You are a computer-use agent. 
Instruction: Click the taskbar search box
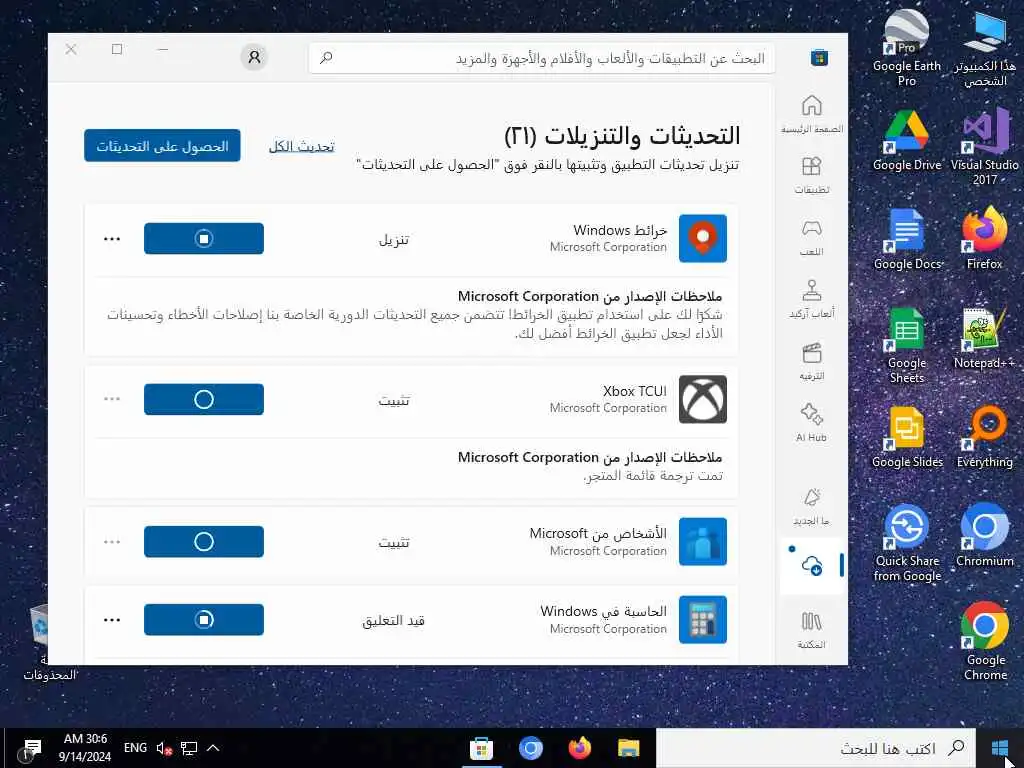816,748
